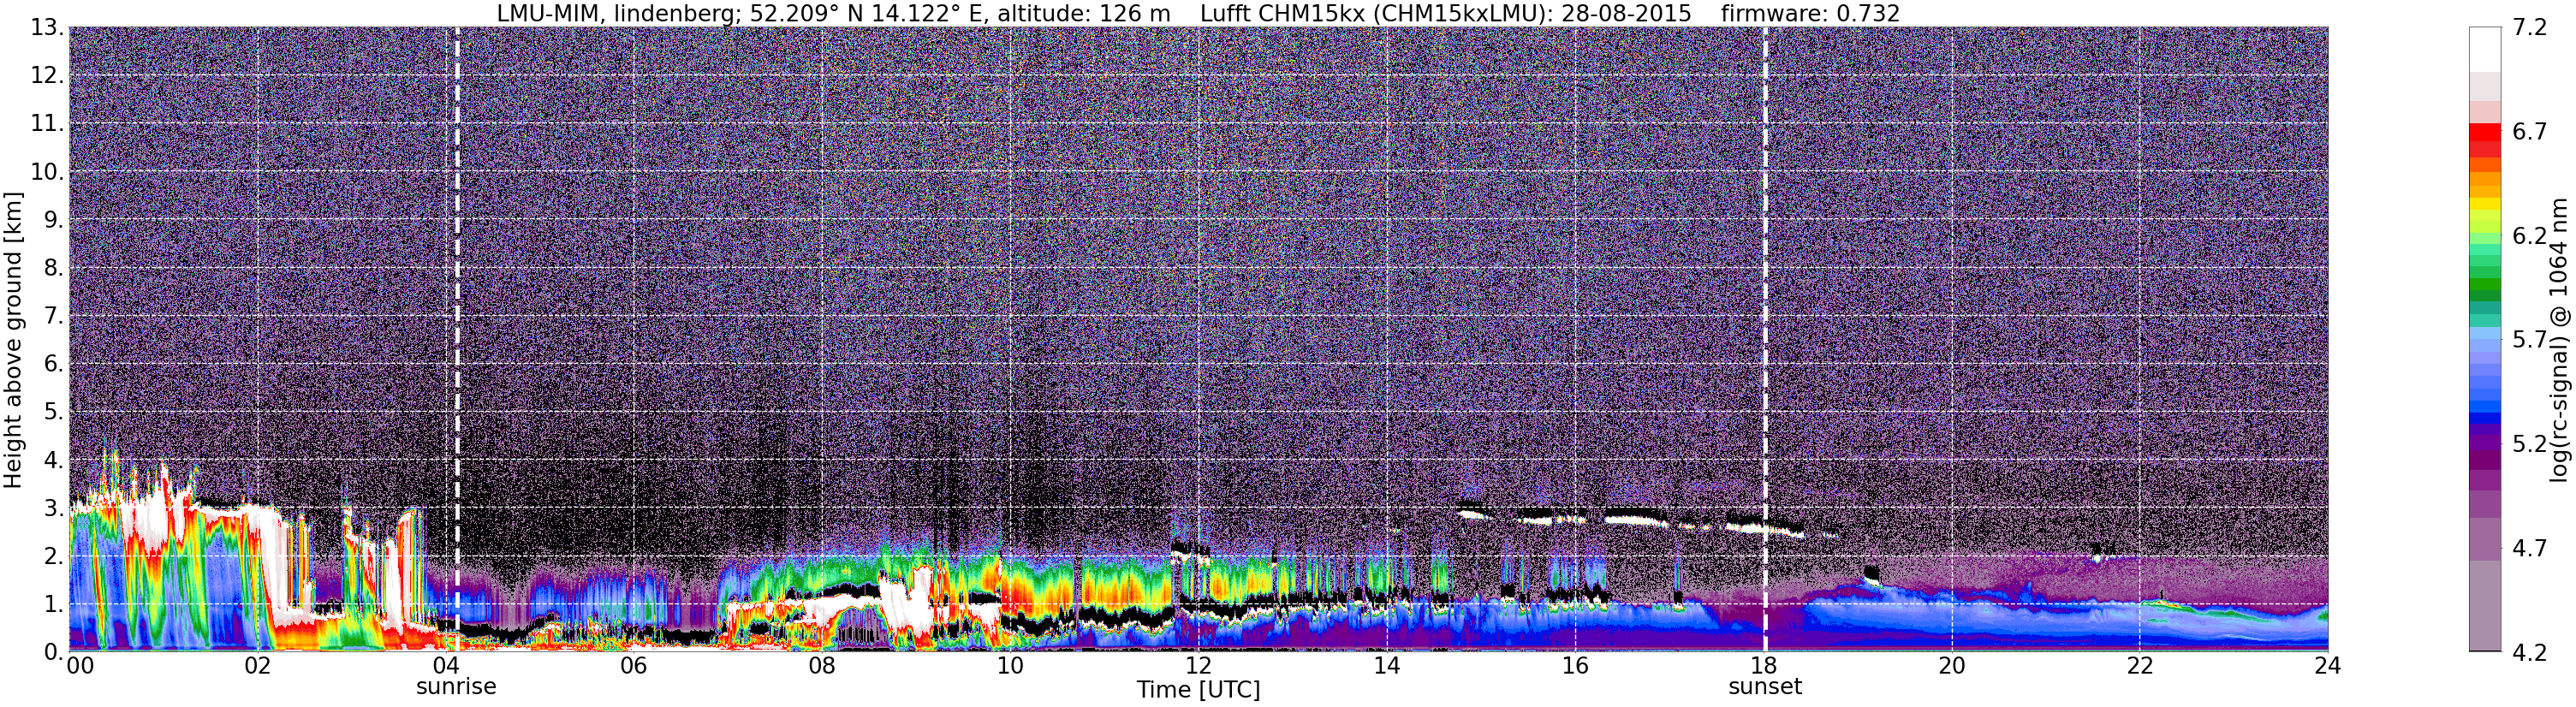Click the height axis tick label 6.

click(54, 363)
